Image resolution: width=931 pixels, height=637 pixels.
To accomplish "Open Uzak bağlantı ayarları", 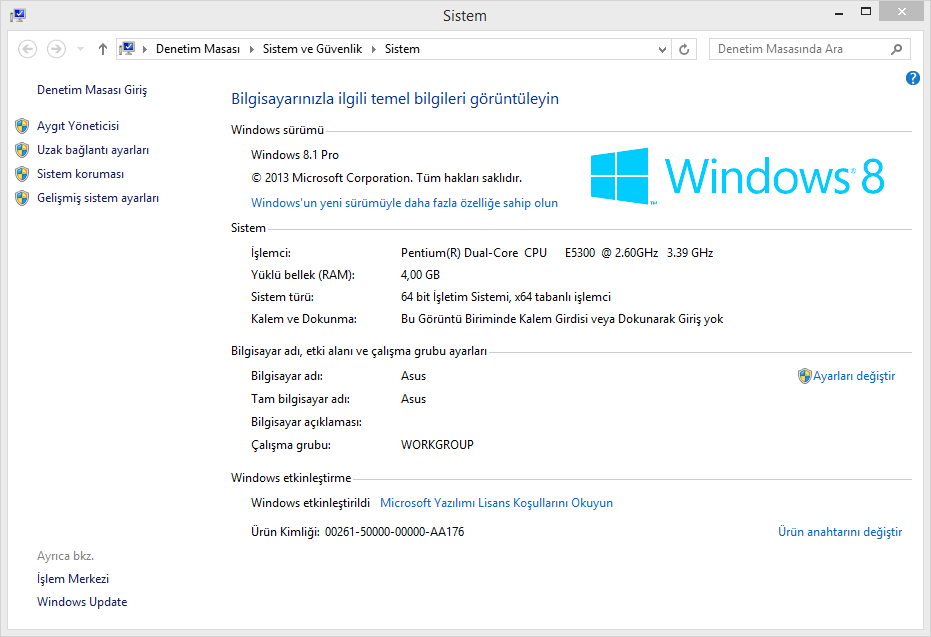I will 93,150.
